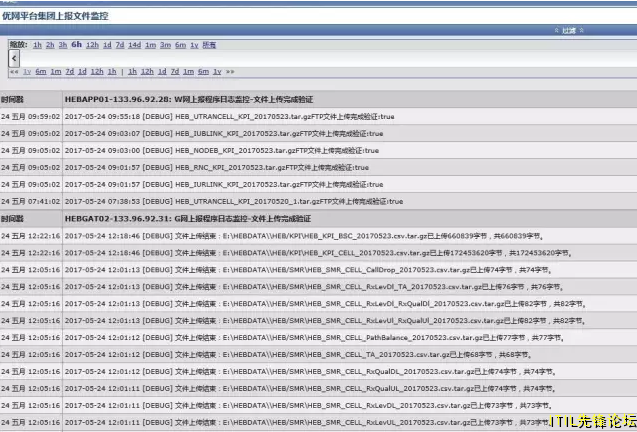The height and width of the screenshot is (432, 637).
Task: Select HEB_SMR_CELL_PathBalance_20170523 log entry
Action: (x=315, y=338)
